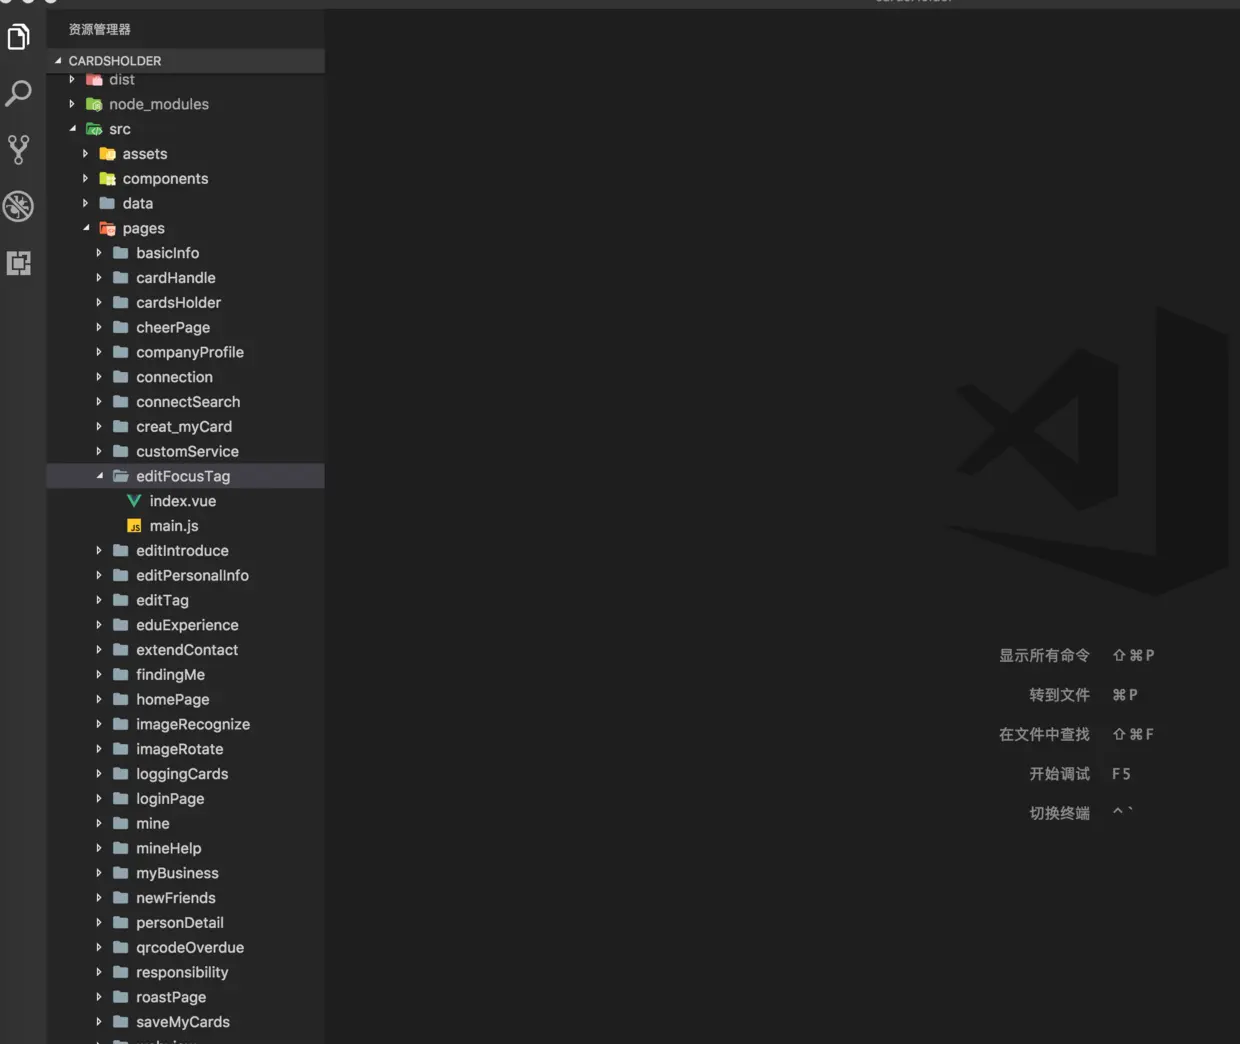This screenshot has height=1044, width=1240.
Task: Click the src folder icon
Action: (x=94, y=129)
